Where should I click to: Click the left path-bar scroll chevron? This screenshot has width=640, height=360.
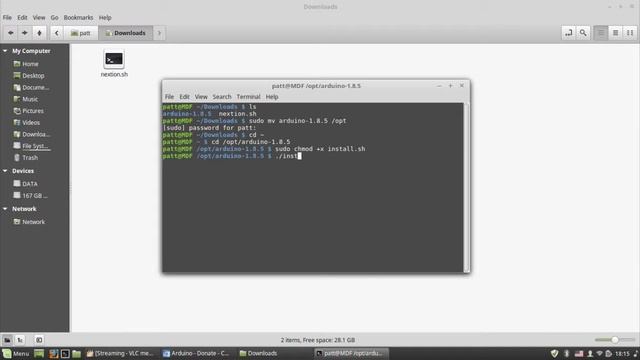click(x=57, y=33)
